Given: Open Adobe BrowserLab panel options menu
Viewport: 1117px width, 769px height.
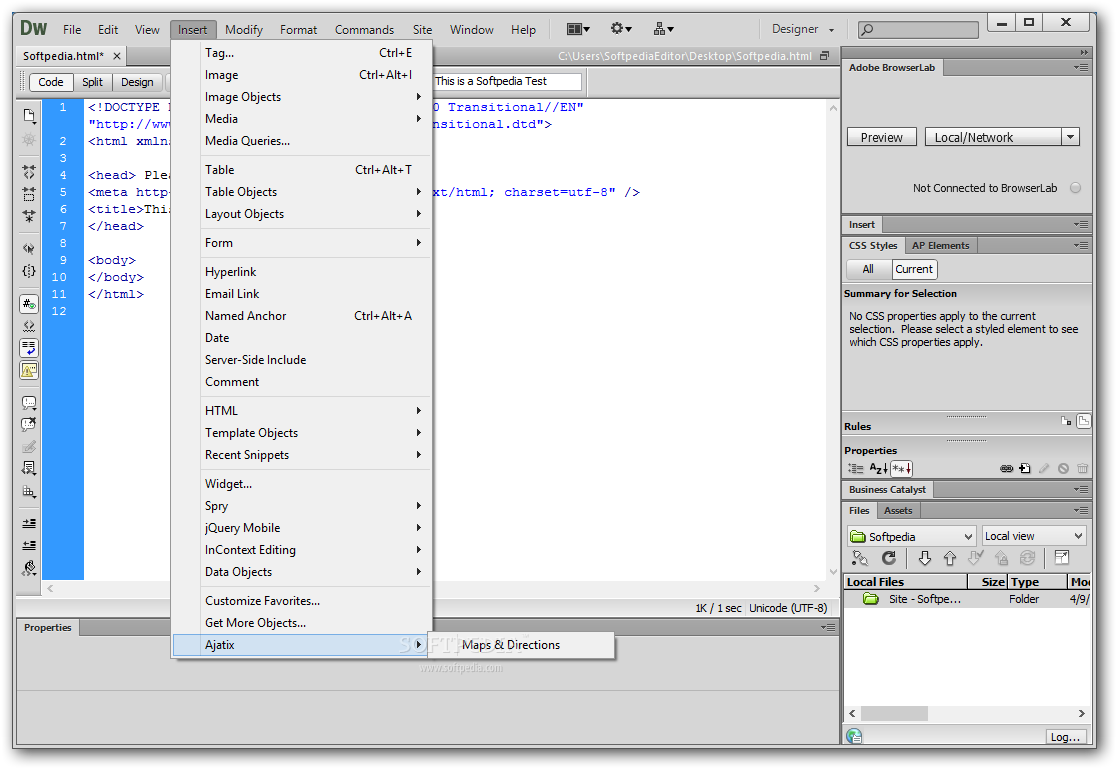Looking at the screenshot, I should click(x=1082, y=68).
